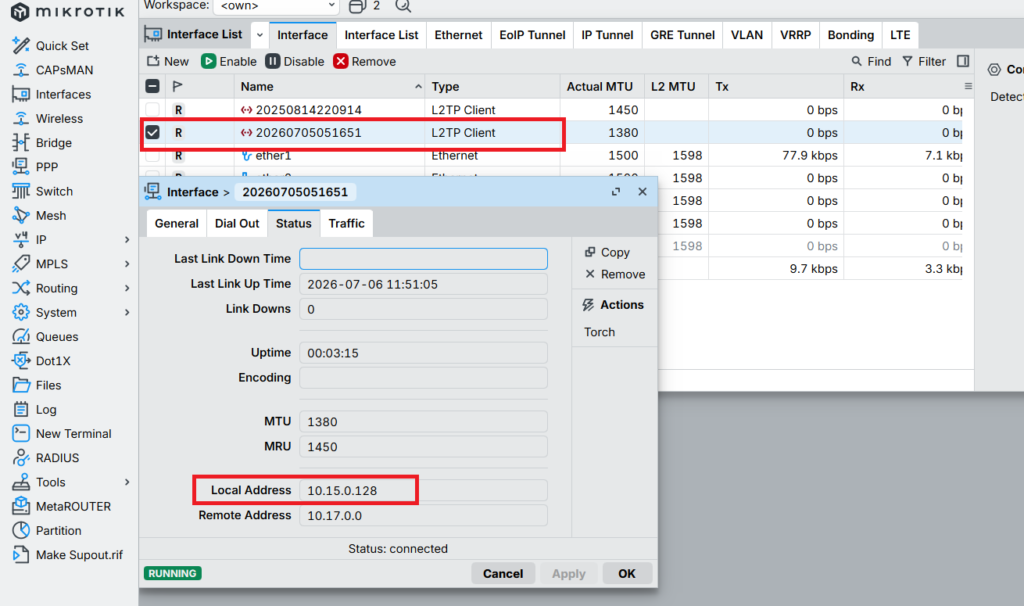1024x606 pixels.
Task: Open Filter for interface table
Action: (x=924, y=61)
